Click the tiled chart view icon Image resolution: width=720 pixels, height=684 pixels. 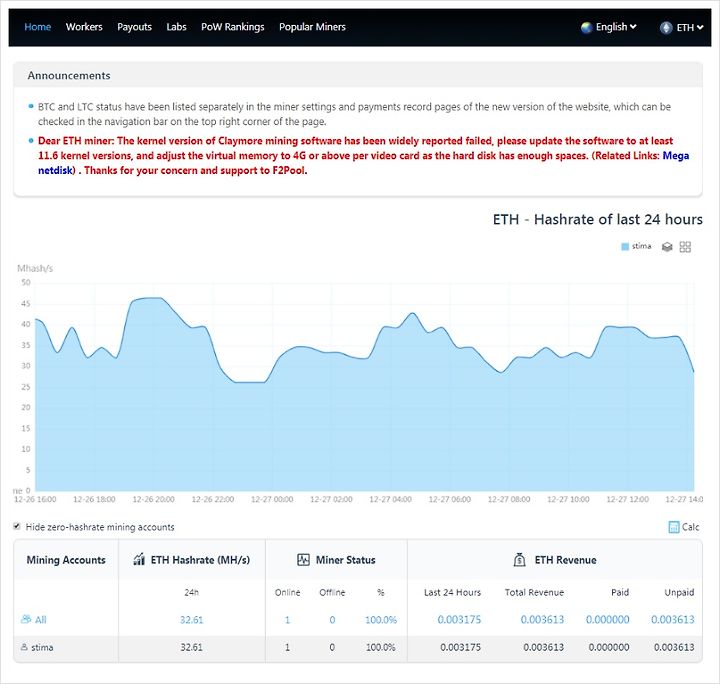(685, 247)
